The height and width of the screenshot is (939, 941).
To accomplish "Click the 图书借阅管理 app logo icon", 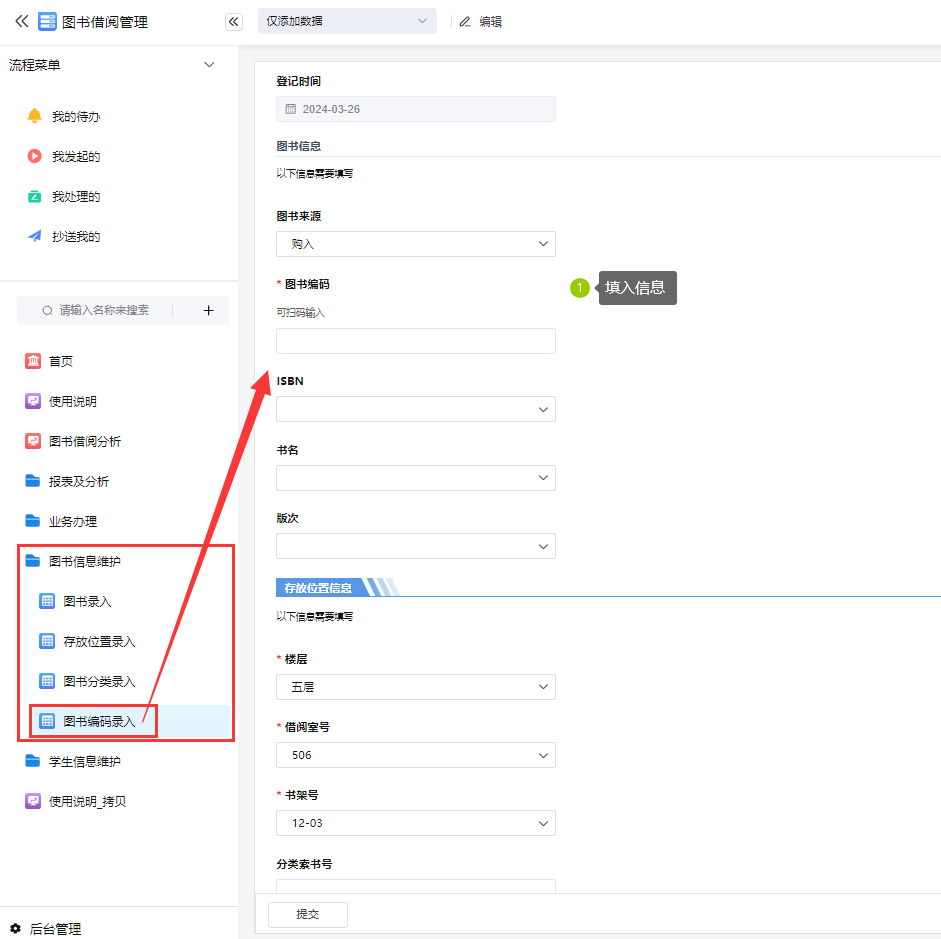I will [x=47, y=22].
